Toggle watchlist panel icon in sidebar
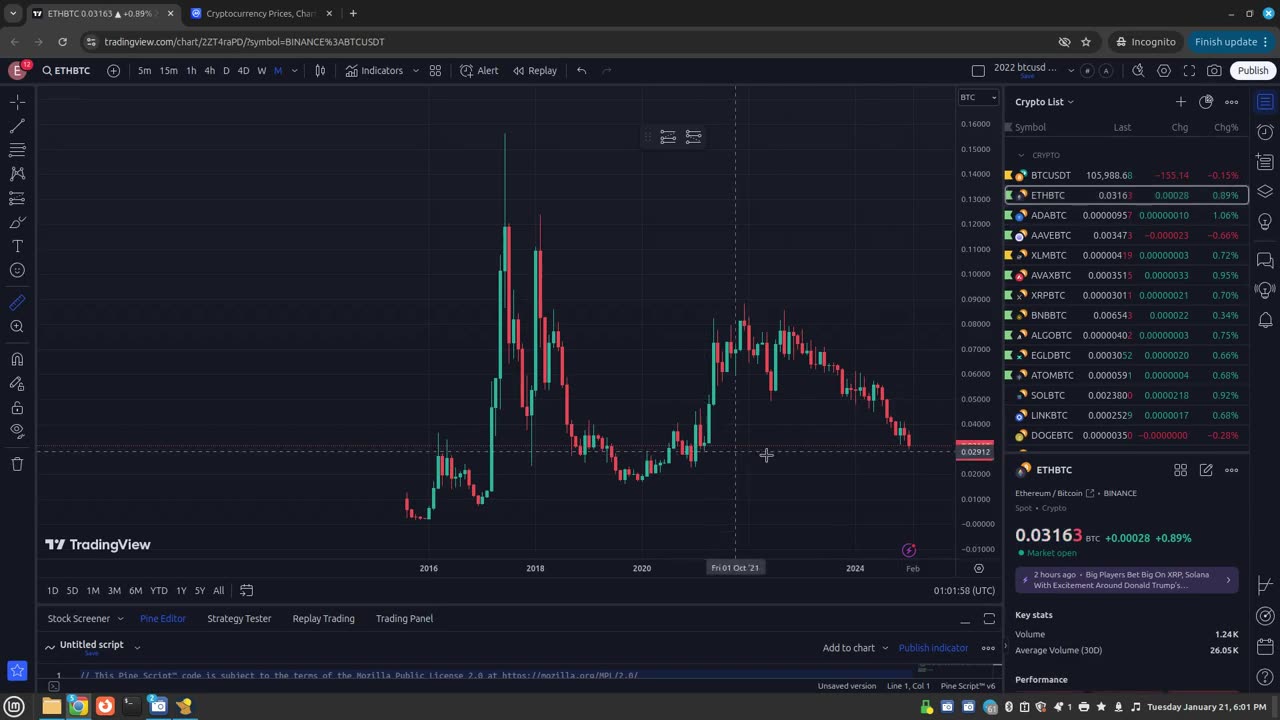Image resolution: width=1280 pixels, height=720 pixels. (x=1265, y=102)
